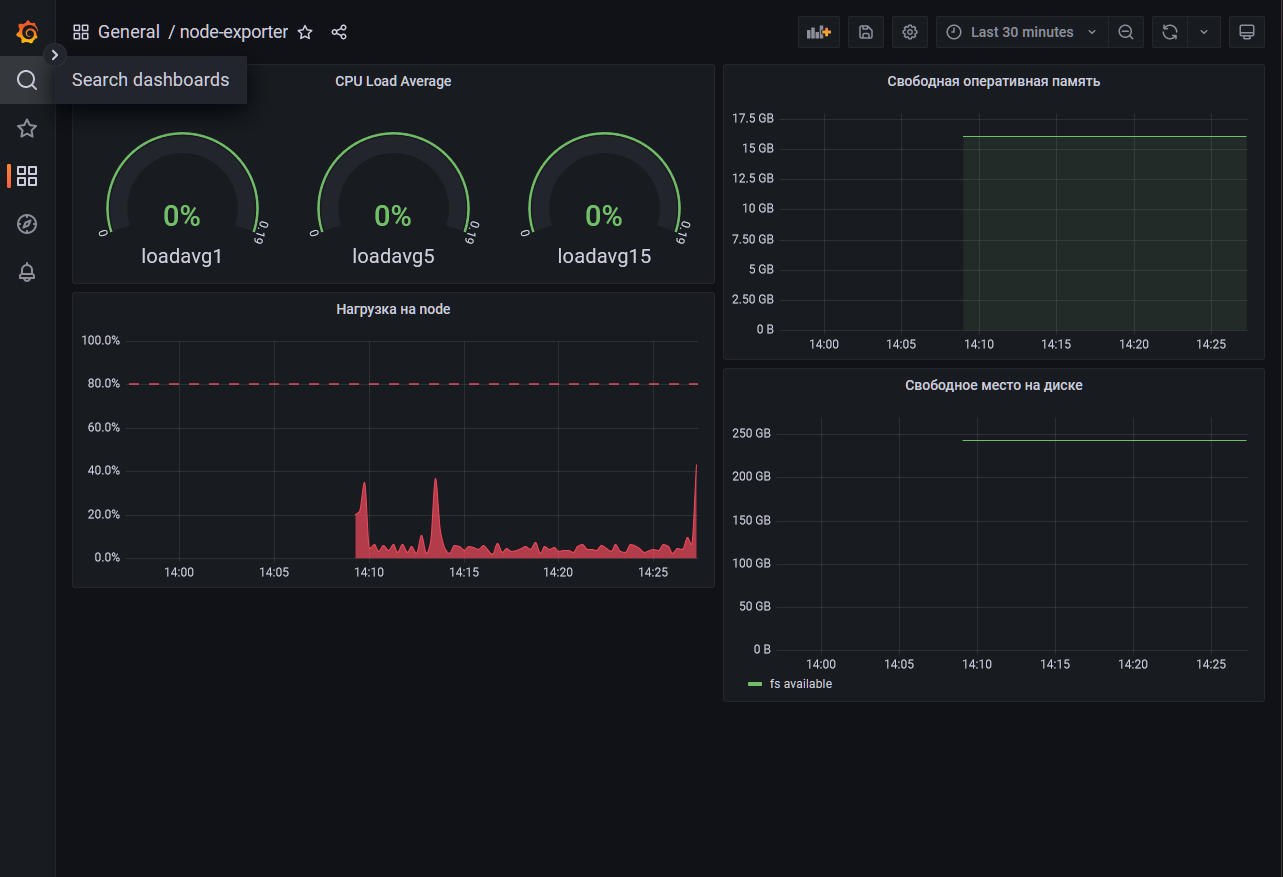Open the Нагрузка на node panel menu

point(393,309)
